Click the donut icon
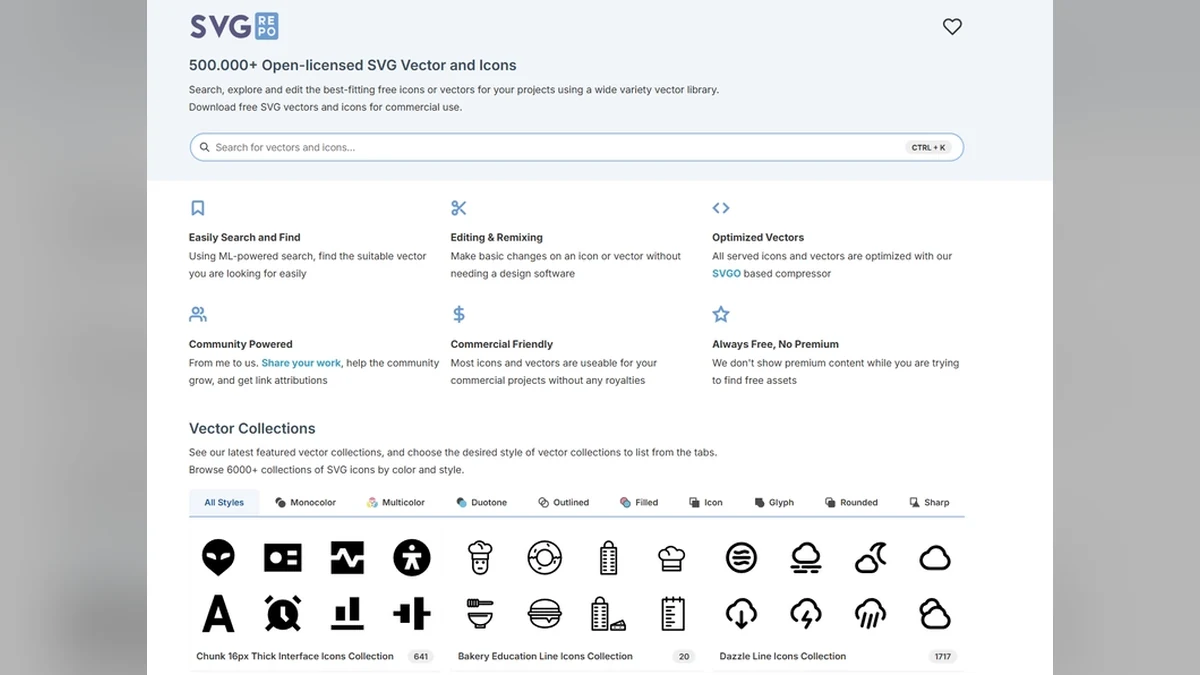This screenshot has height=675, width=1200. (545, 557)
